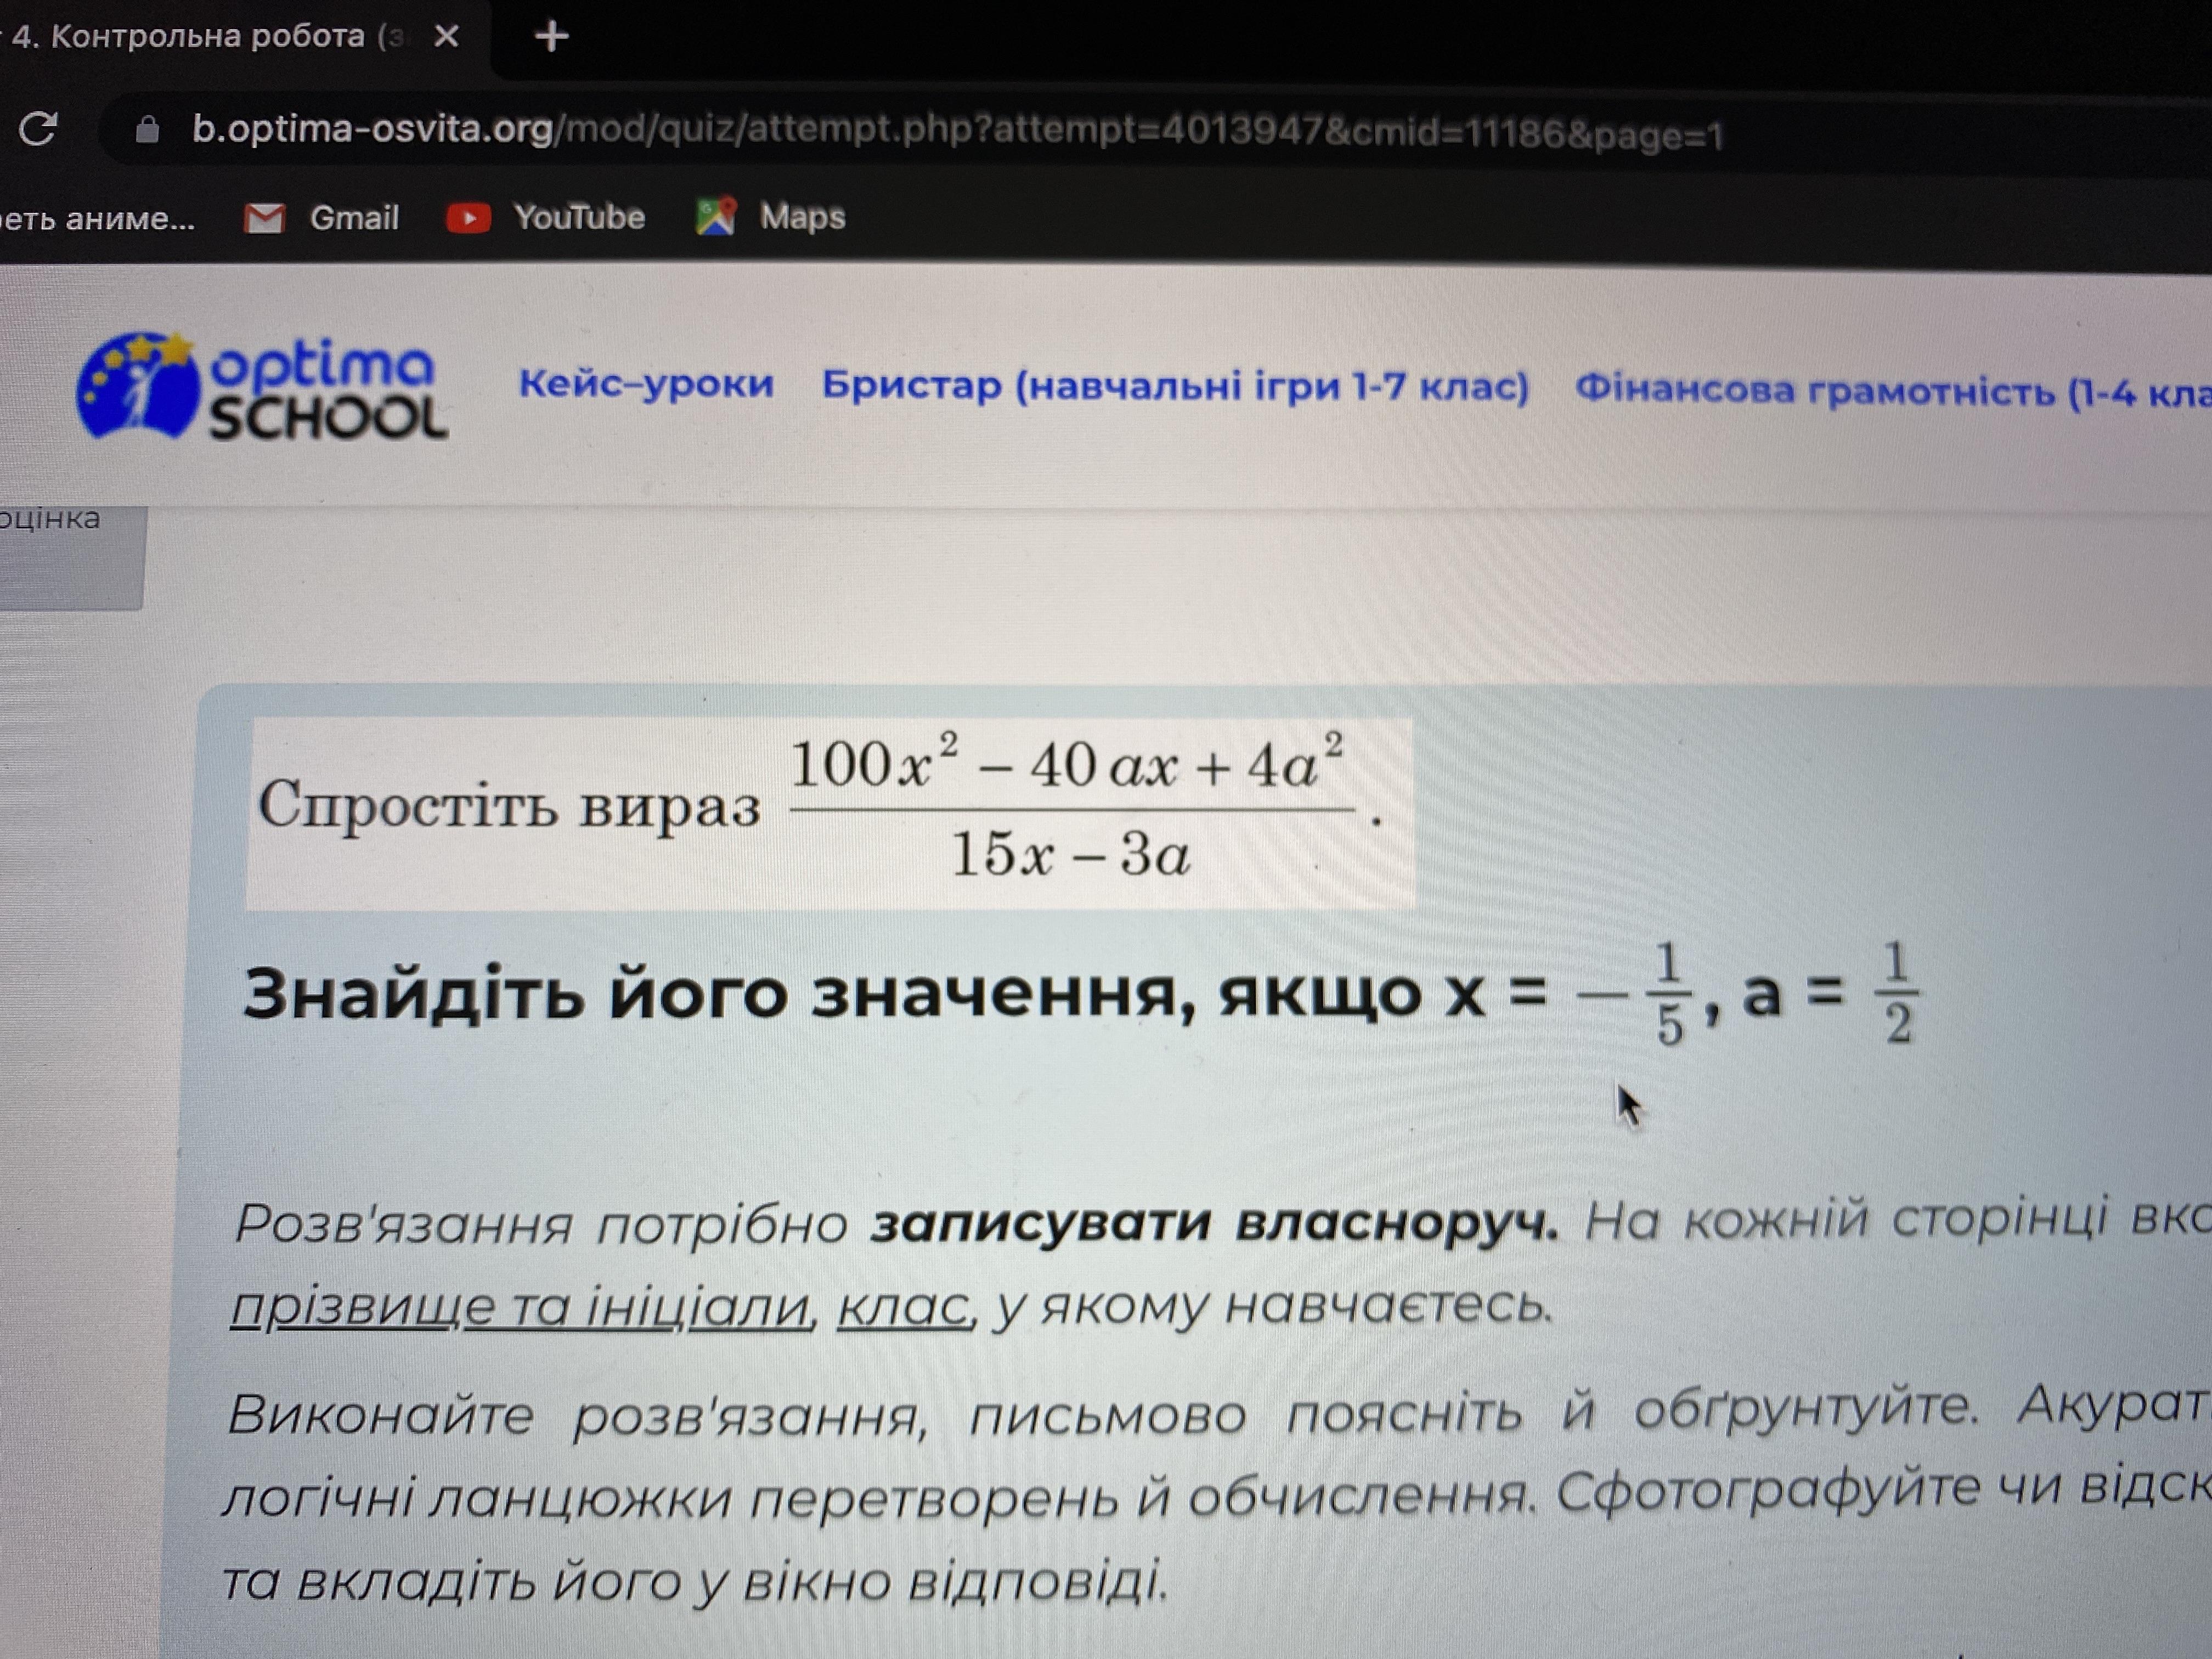
Task: Open Бристар навчальні ігри menu item
Action: click(x=1175, y=386)
